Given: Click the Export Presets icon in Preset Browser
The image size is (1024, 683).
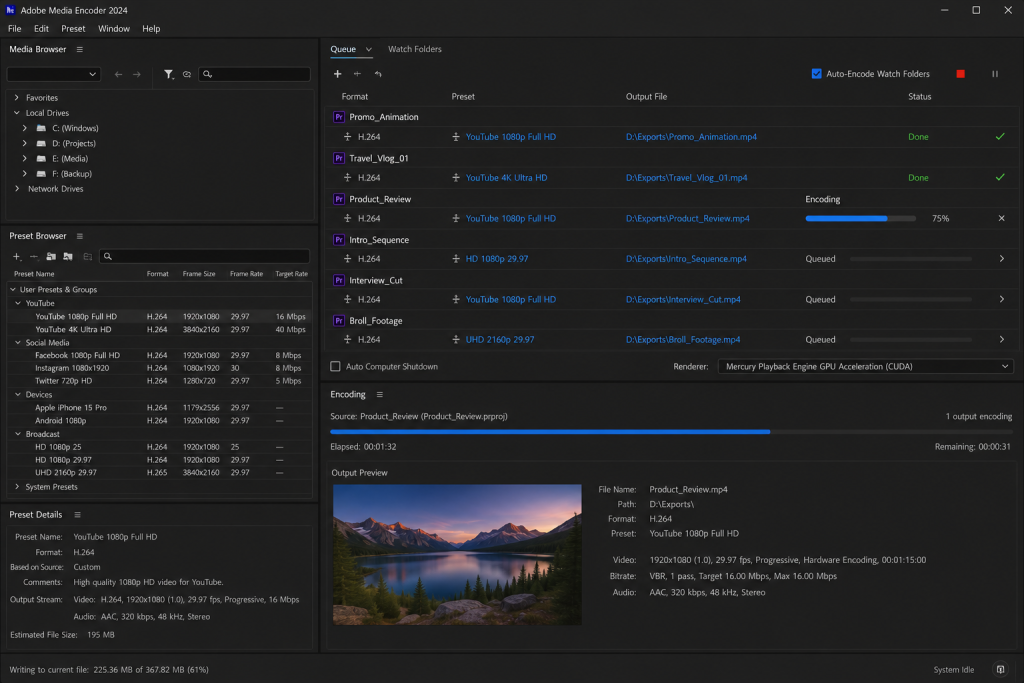Looking at the screenshot, I should (x=68, y=257).
